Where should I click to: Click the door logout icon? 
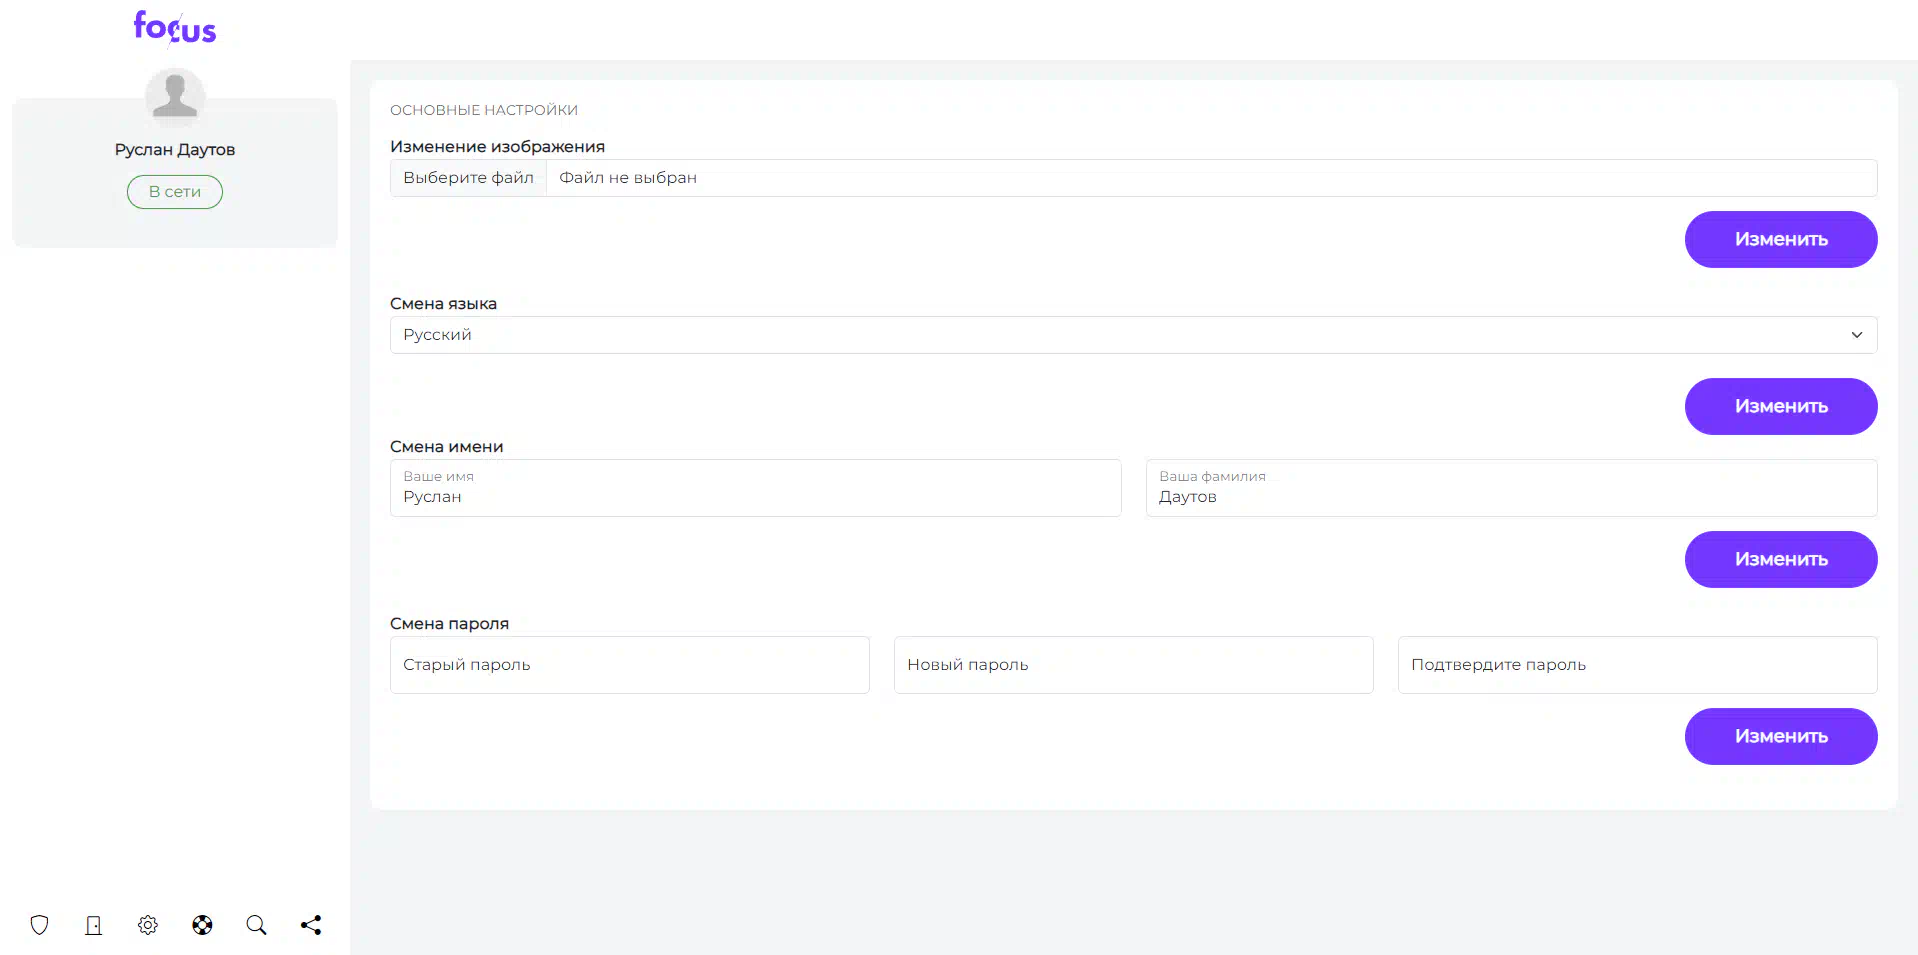93,925
